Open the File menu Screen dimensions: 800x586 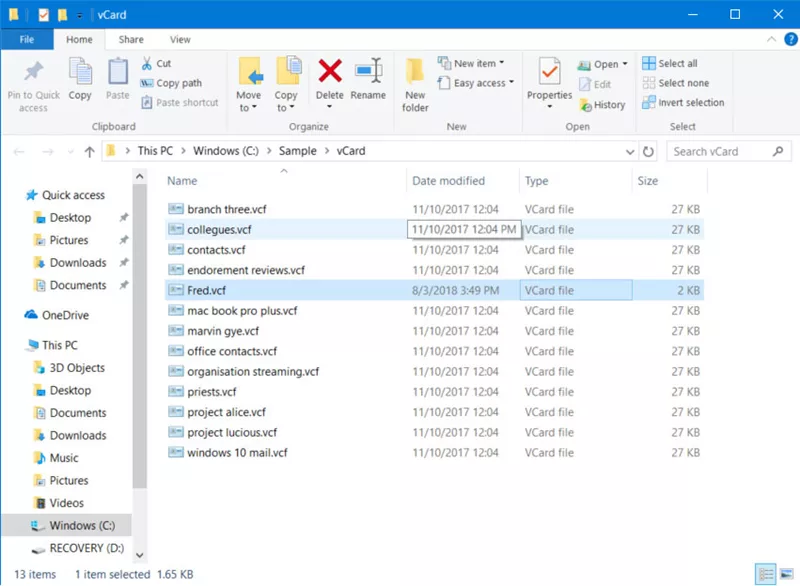point(27,39)
